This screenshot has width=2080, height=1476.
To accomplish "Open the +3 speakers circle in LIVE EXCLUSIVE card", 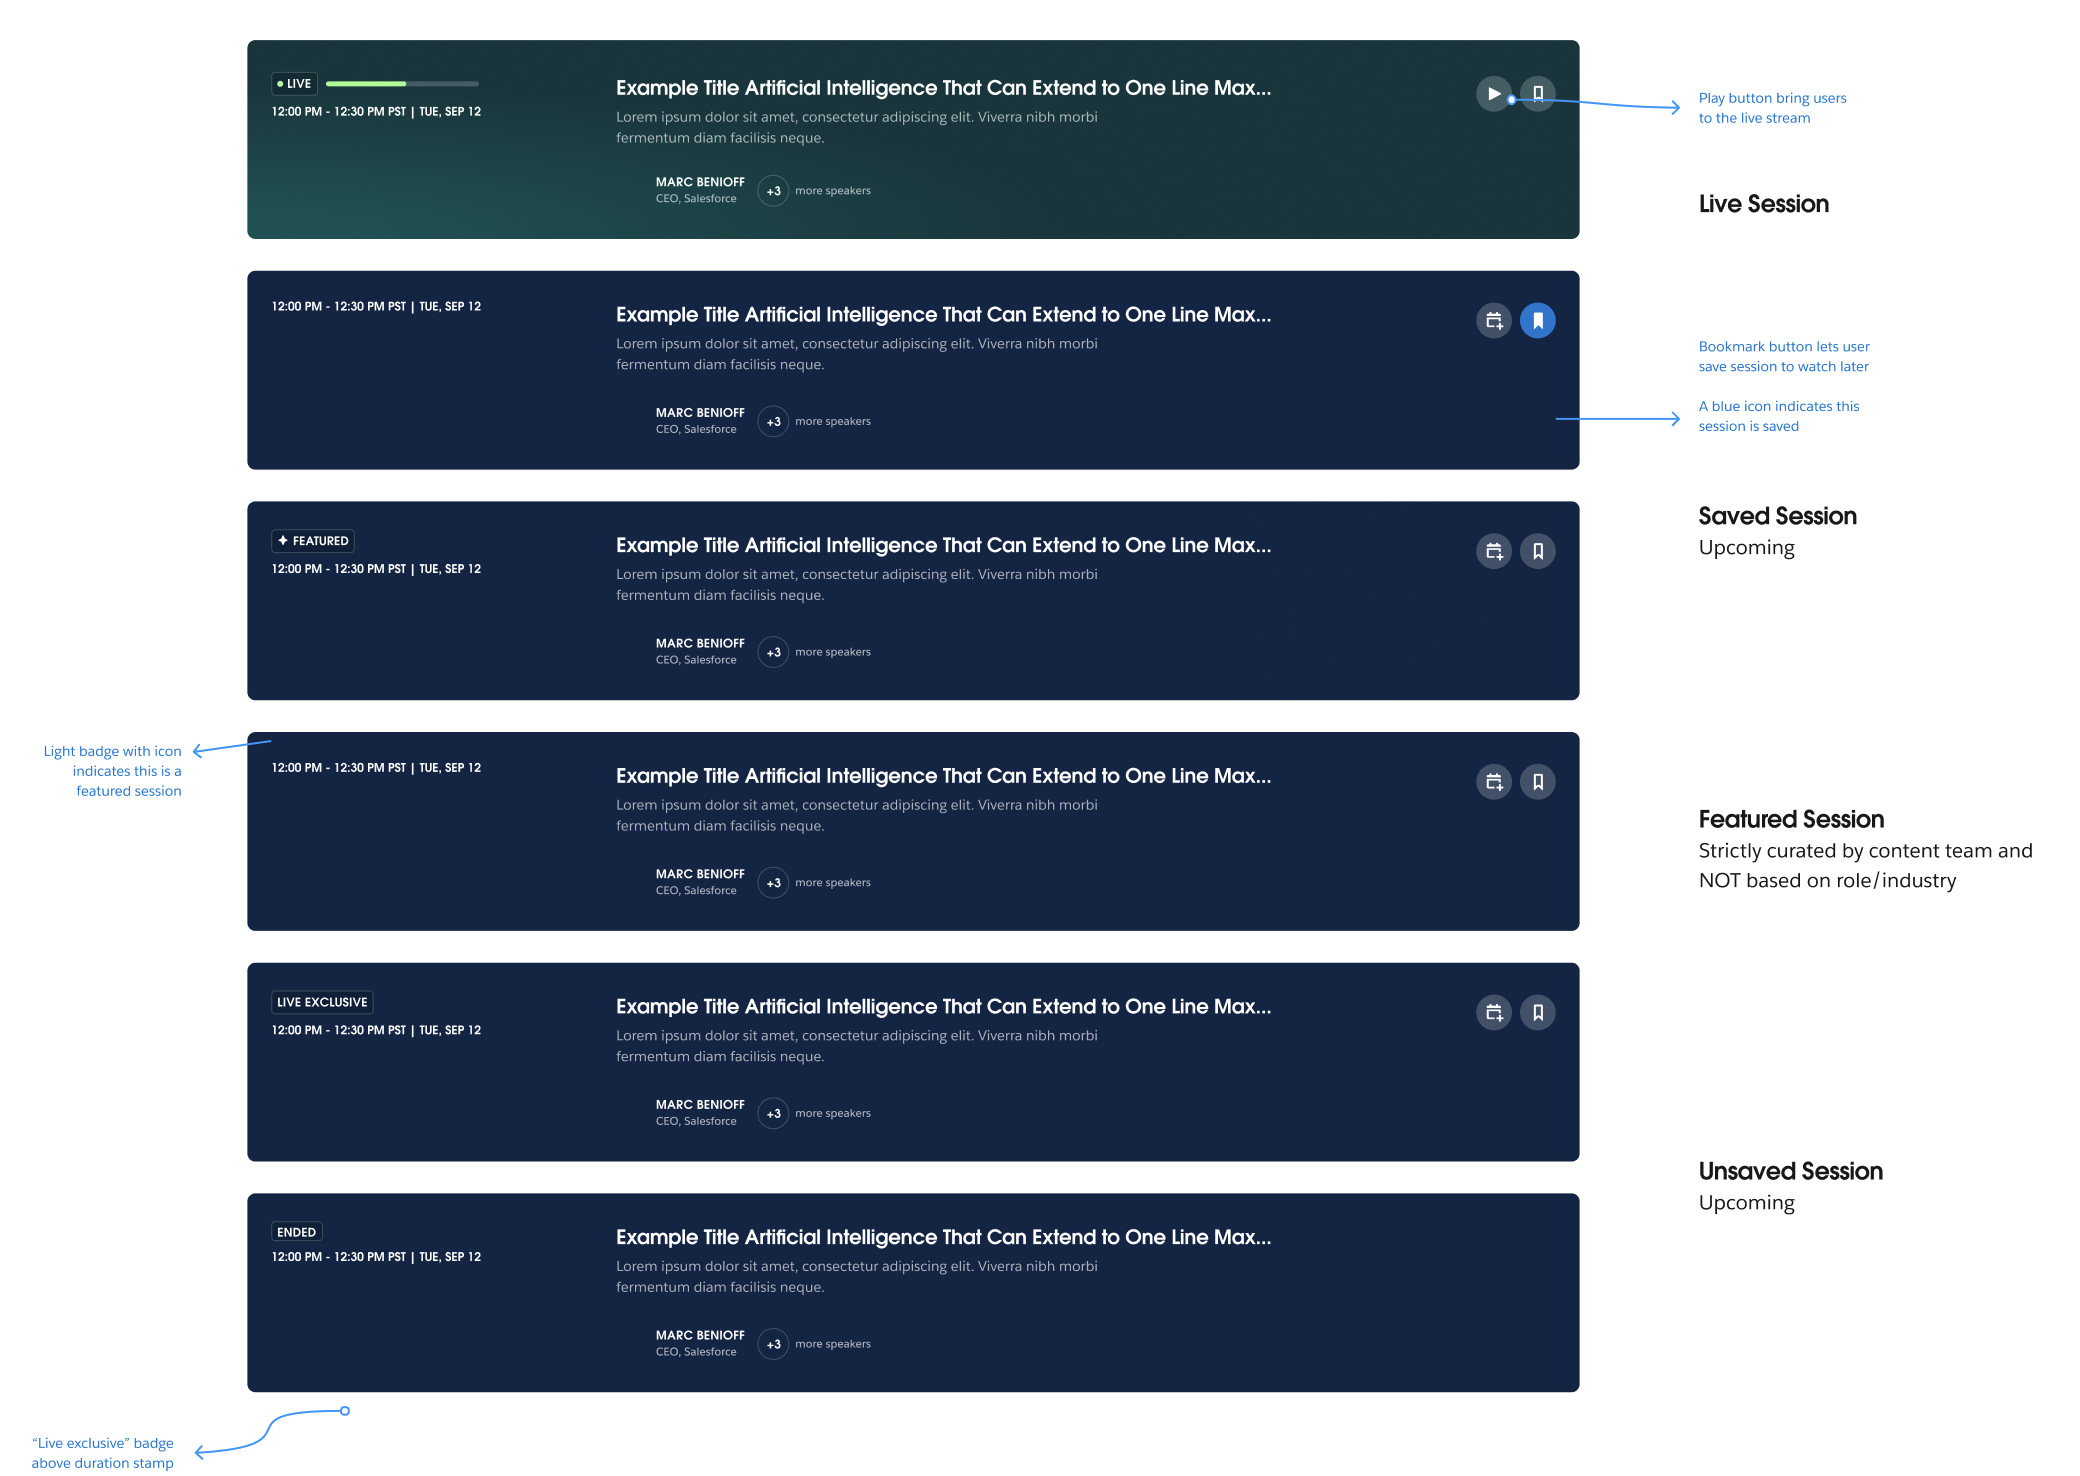I will coord(773,1113).
